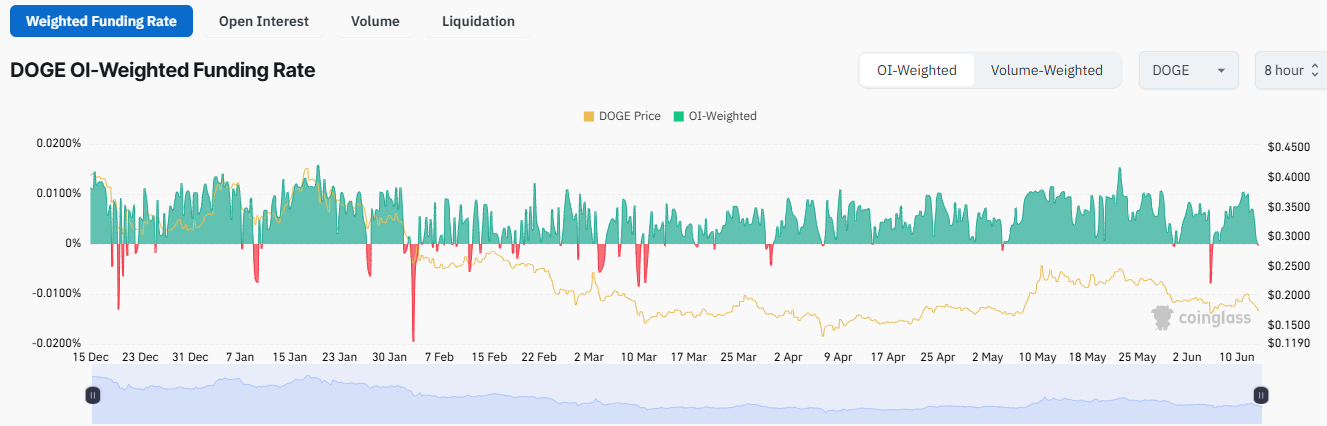Click the caret arrow in DOGE selector
The height and width of the screenshot is (426, 1327).
(1221, 71)
